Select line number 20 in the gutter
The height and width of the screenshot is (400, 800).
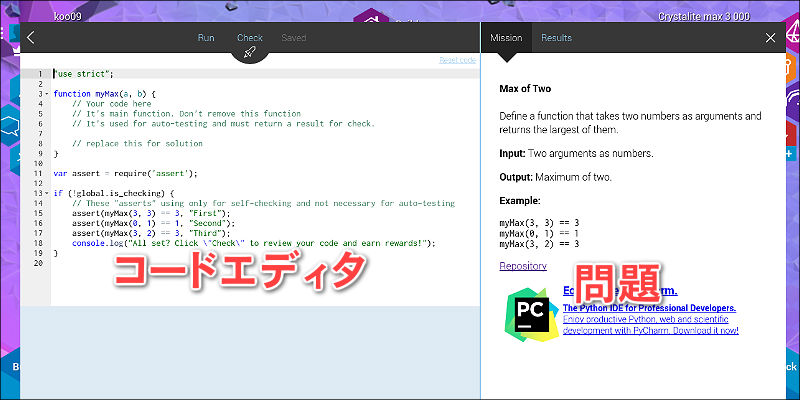point(38,263)
